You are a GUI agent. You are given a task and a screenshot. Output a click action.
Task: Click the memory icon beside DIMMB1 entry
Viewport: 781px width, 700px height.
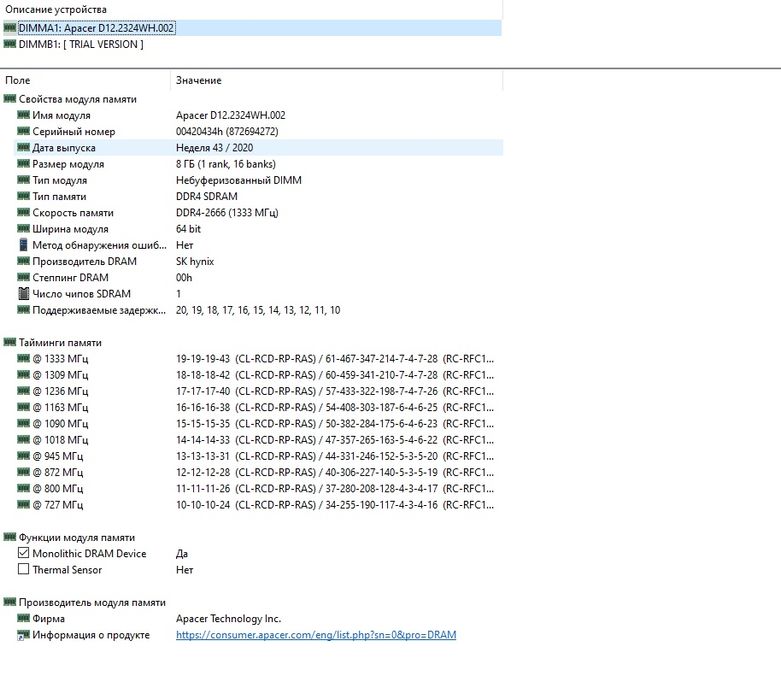coord(9,44)
